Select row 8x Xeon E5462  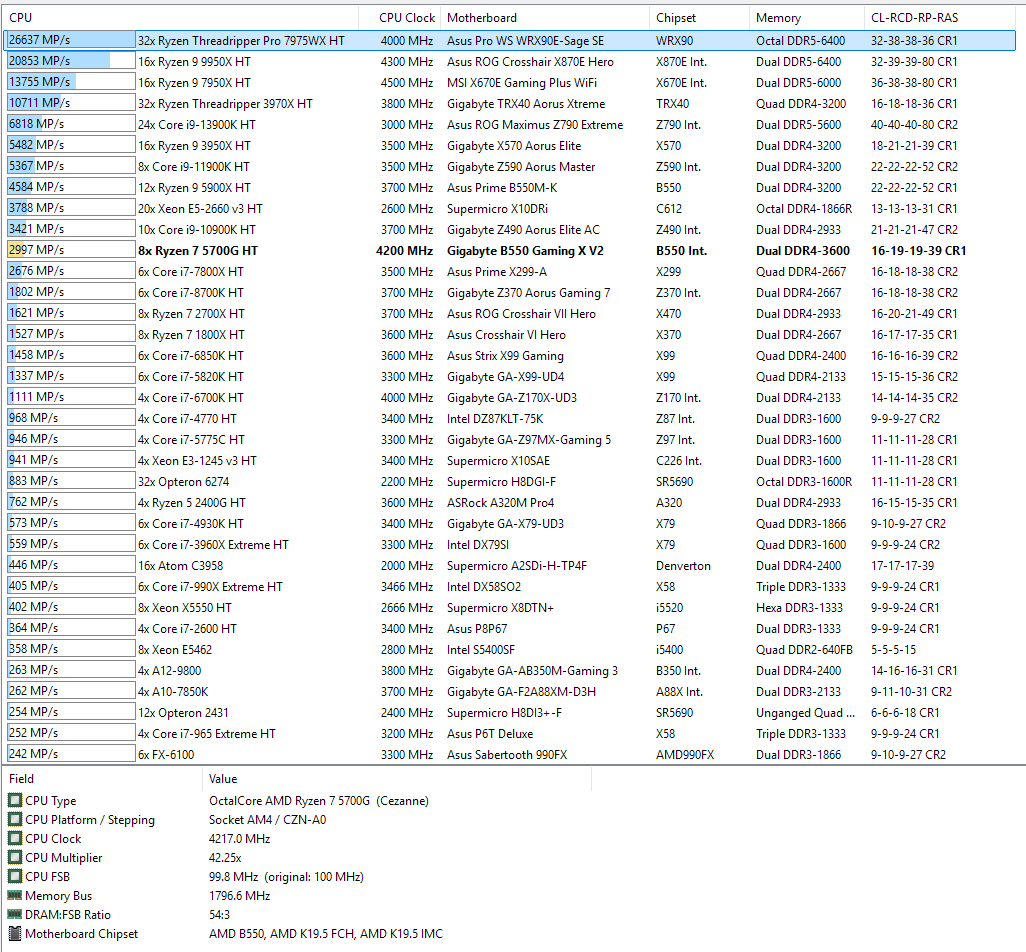509,650
